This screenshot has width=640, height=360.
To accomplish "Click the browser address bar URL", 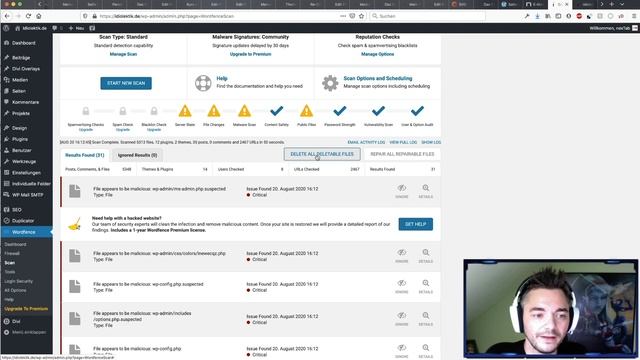I will [167, 16].
